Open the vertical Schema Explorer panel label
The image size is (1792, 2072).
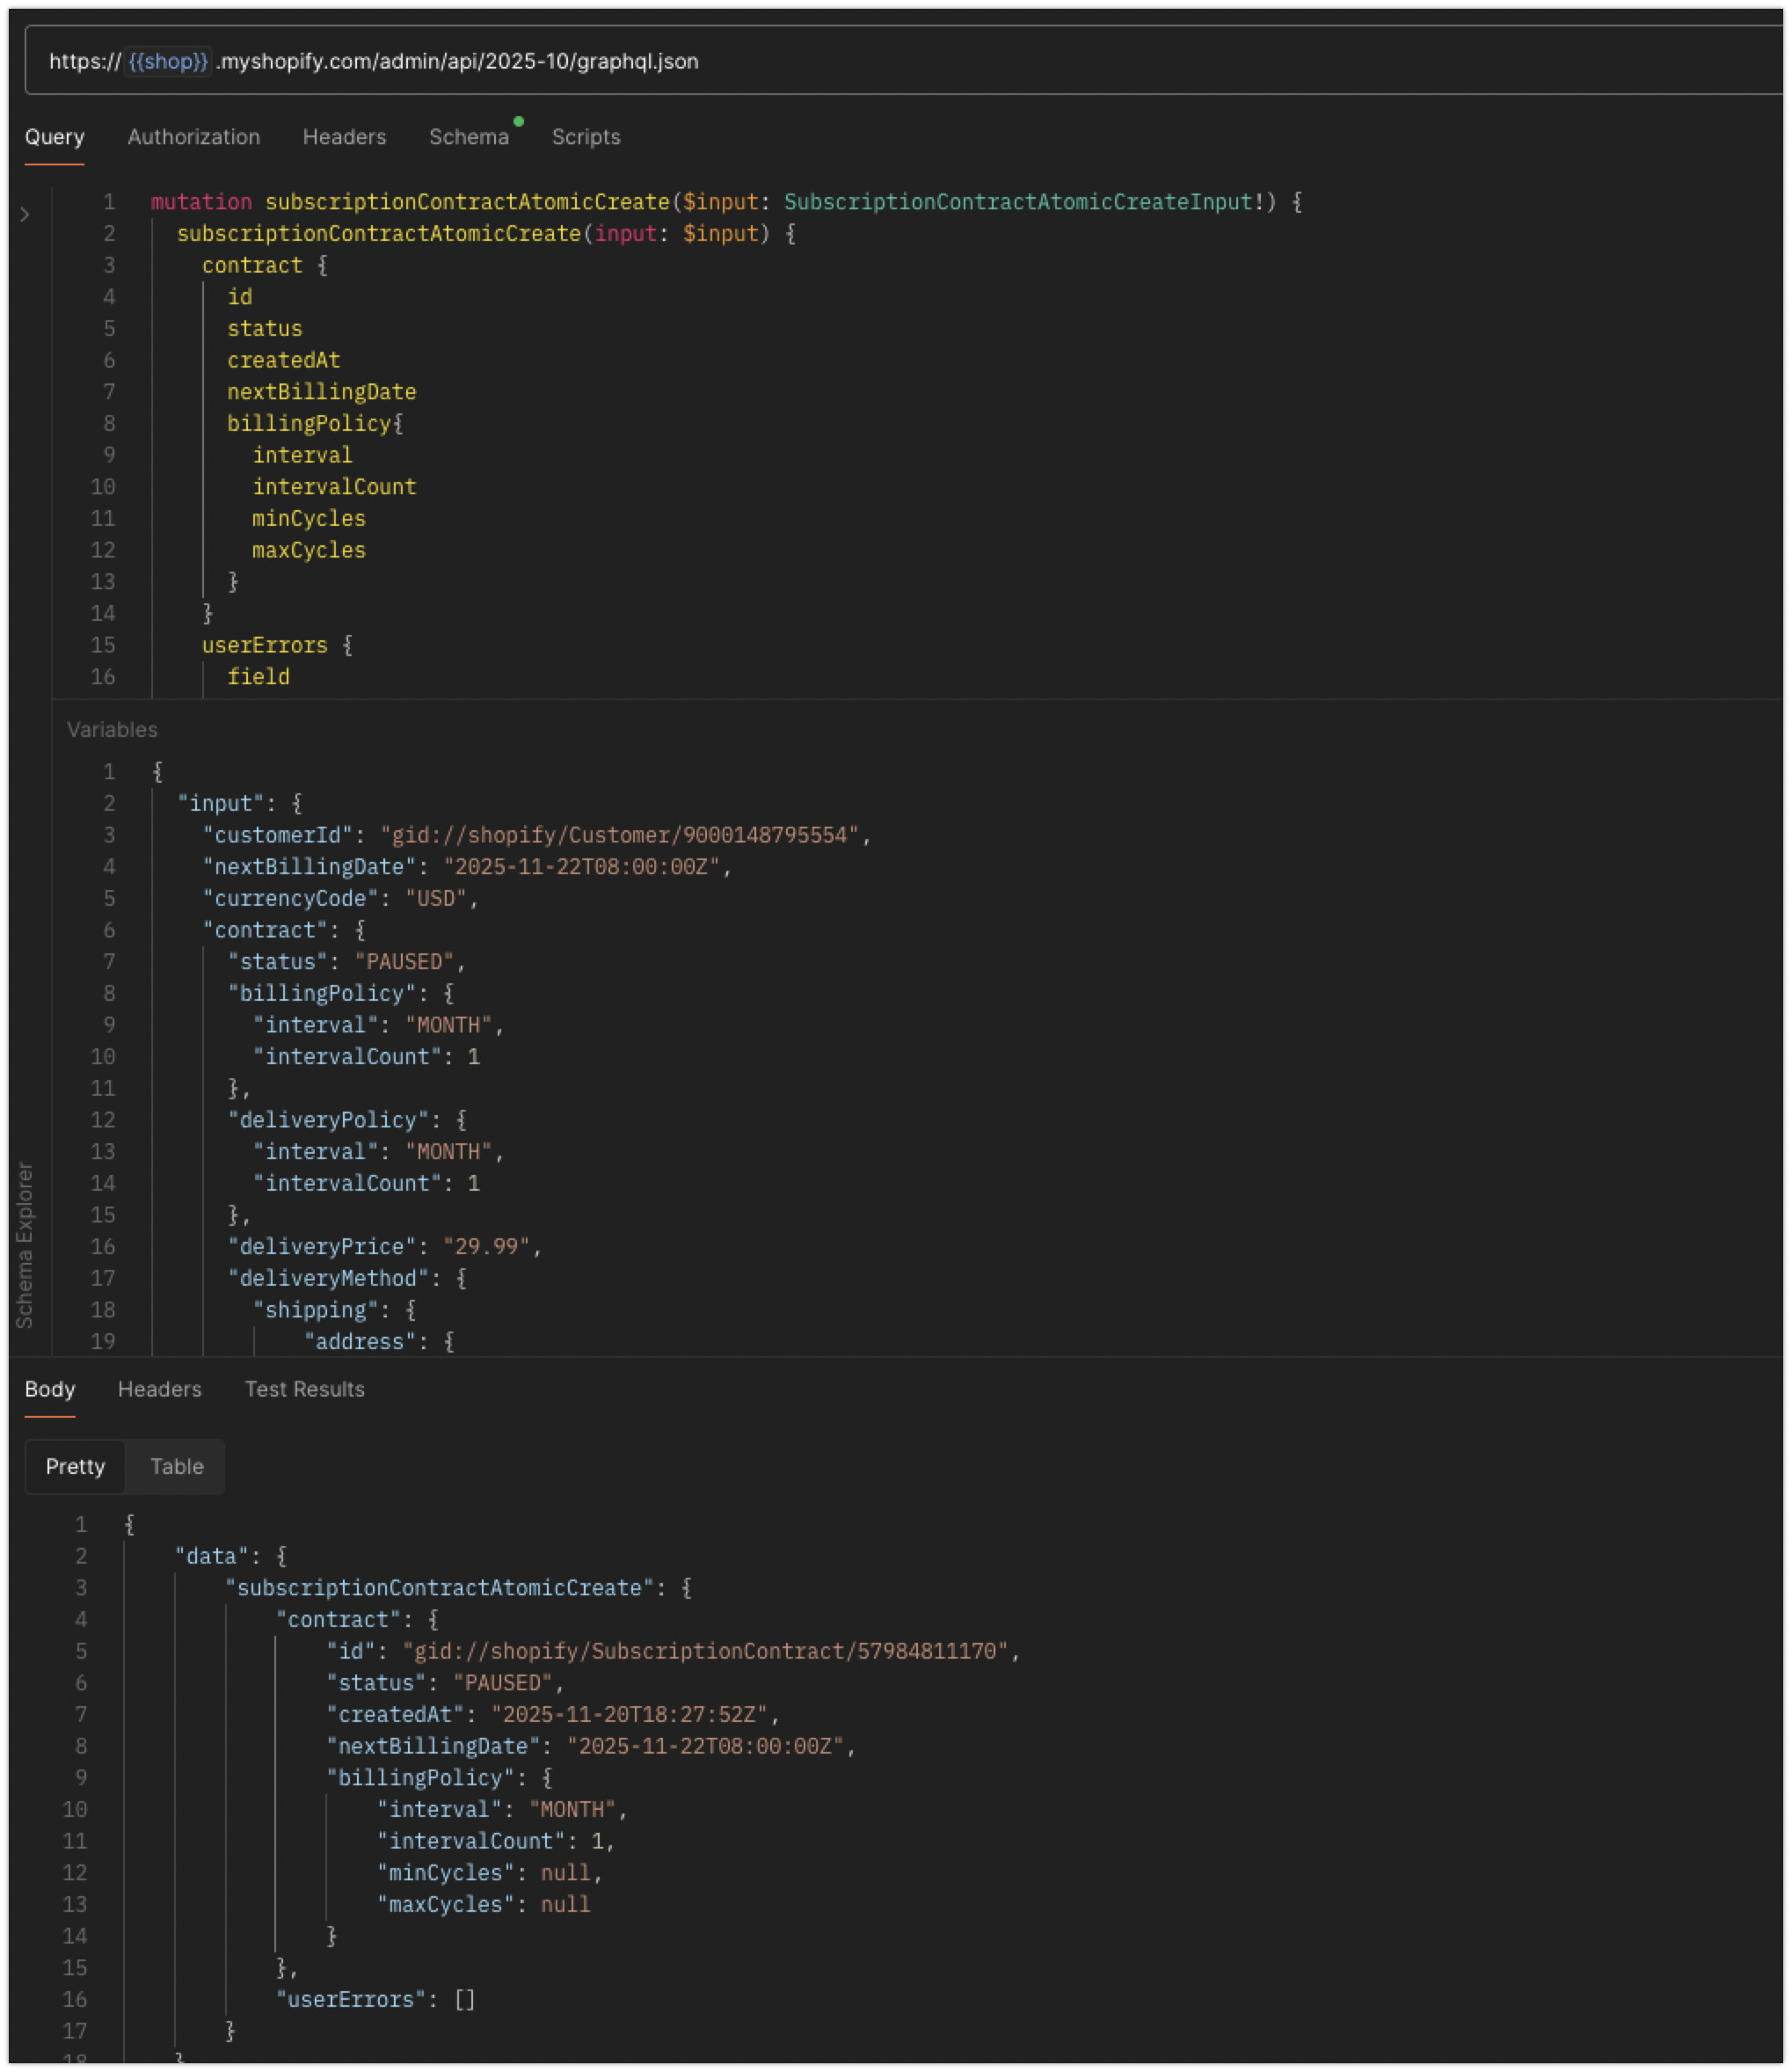pyautogui.click(x=25, y=1244)
